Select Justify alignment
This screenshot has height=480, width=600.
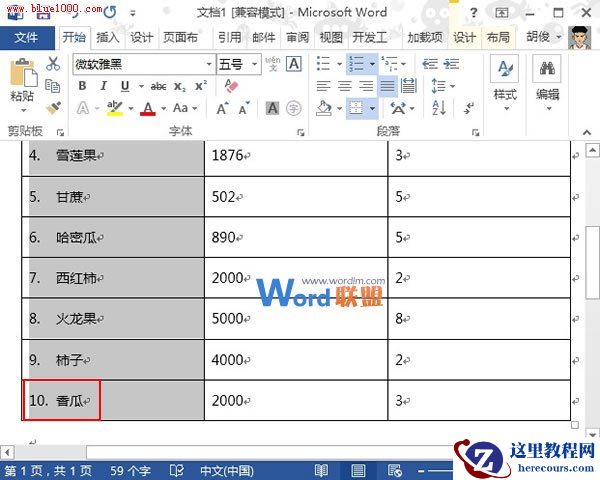[387, 86]
